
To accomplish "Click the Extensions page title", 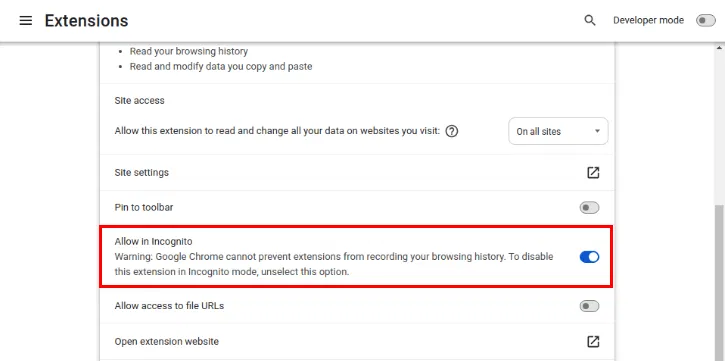I will pos(86,21).
